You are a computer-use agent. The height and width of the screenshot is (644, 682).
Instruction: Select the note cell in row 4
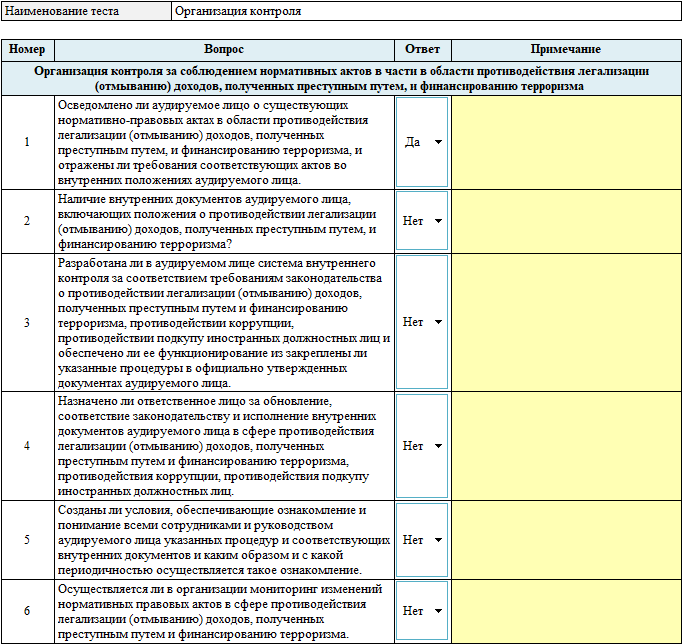pos(566,446)
